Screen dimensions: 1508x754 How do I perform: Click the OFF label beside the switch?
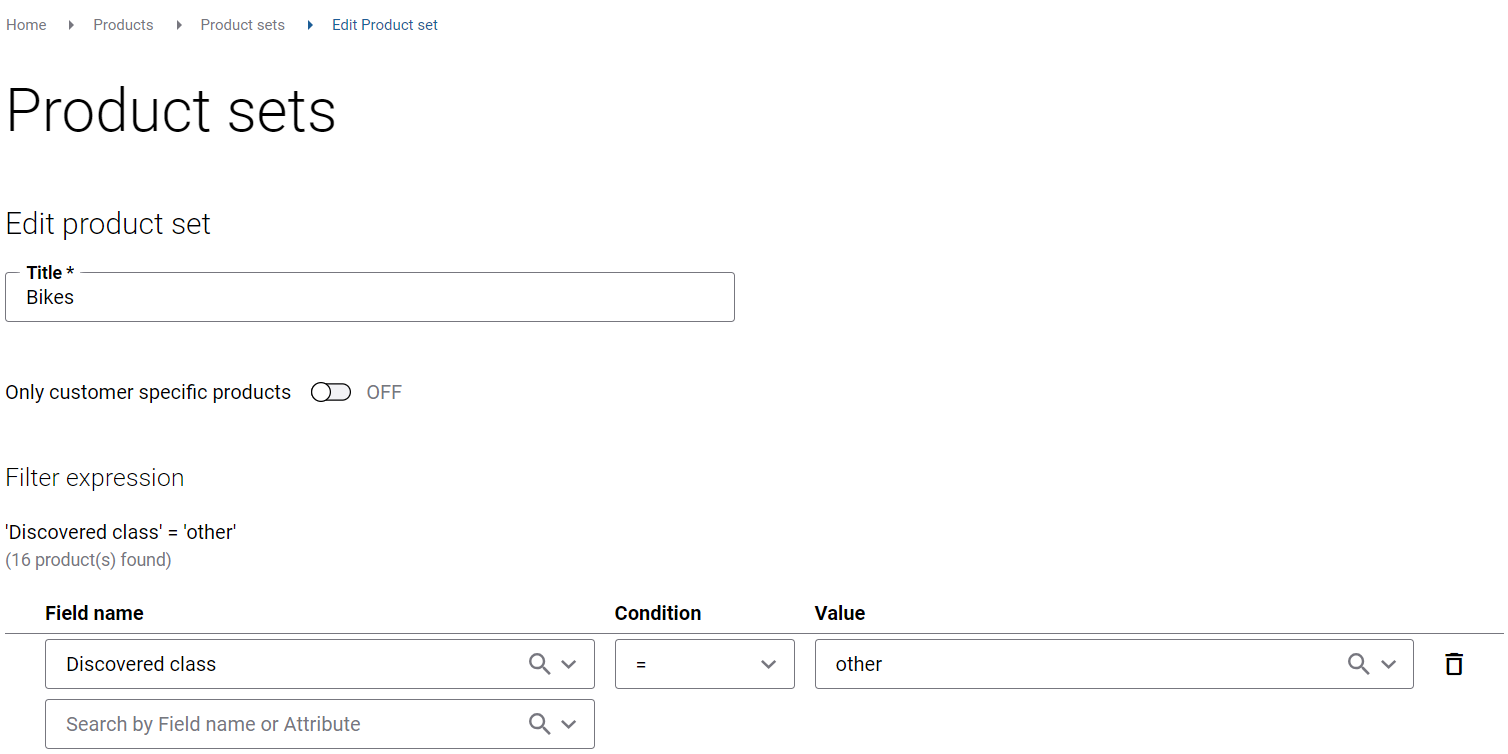pos(384,392)
